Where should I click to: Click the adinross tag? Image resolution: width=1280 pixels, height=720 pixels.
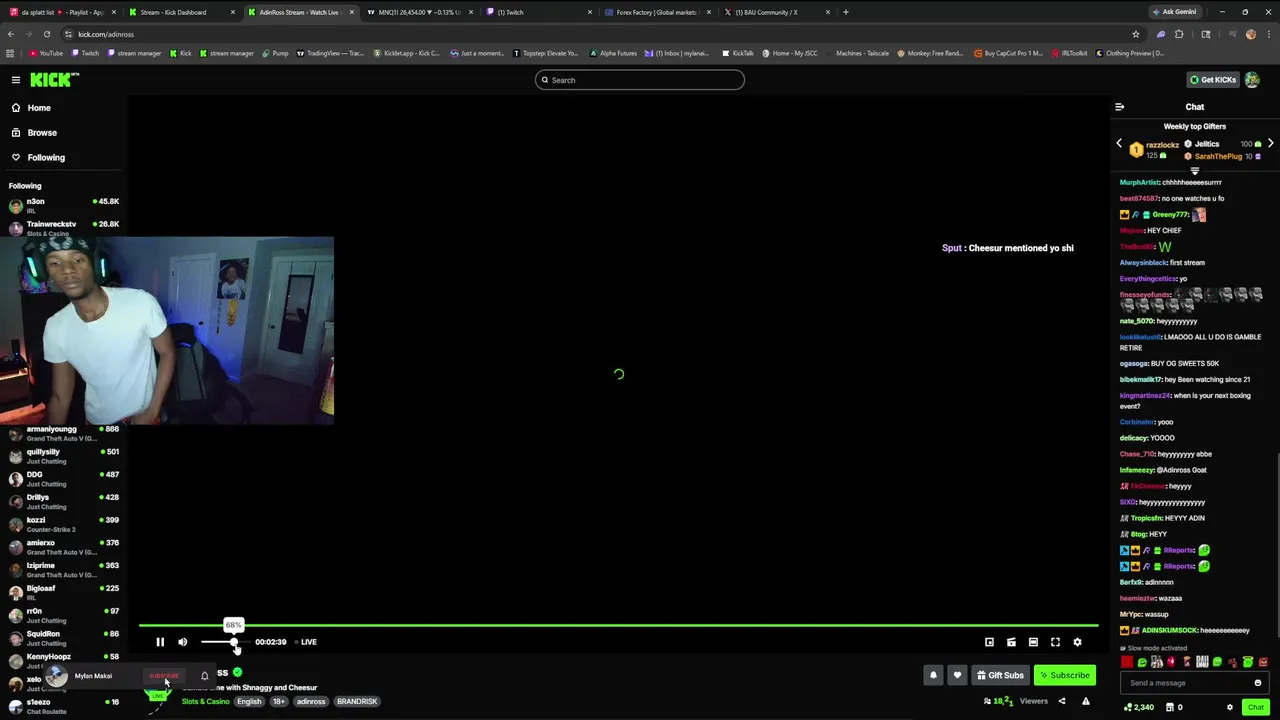click(x=311, y=701)
